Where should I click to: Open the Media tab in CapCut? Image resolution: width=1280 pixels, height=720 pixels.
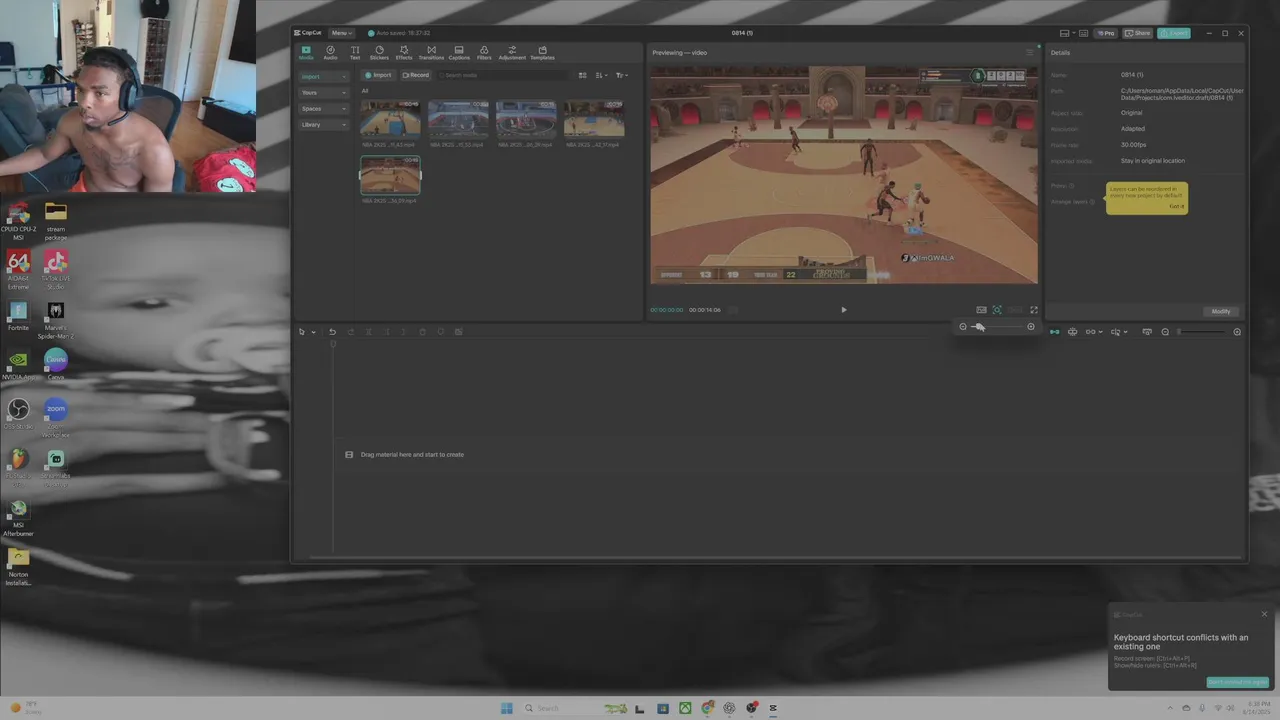(x=306, y=52)
